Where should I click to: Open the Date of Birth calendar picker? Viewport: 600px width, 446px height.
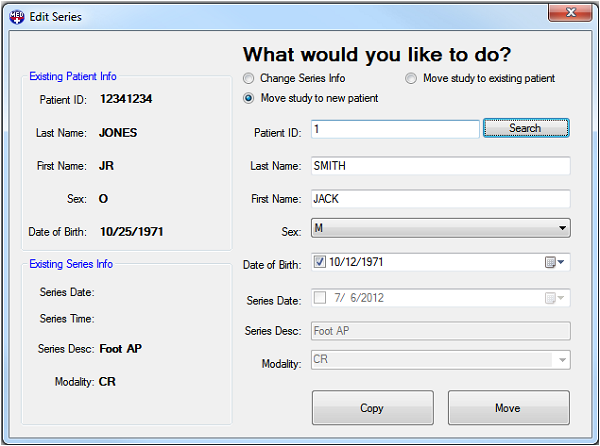555,263
